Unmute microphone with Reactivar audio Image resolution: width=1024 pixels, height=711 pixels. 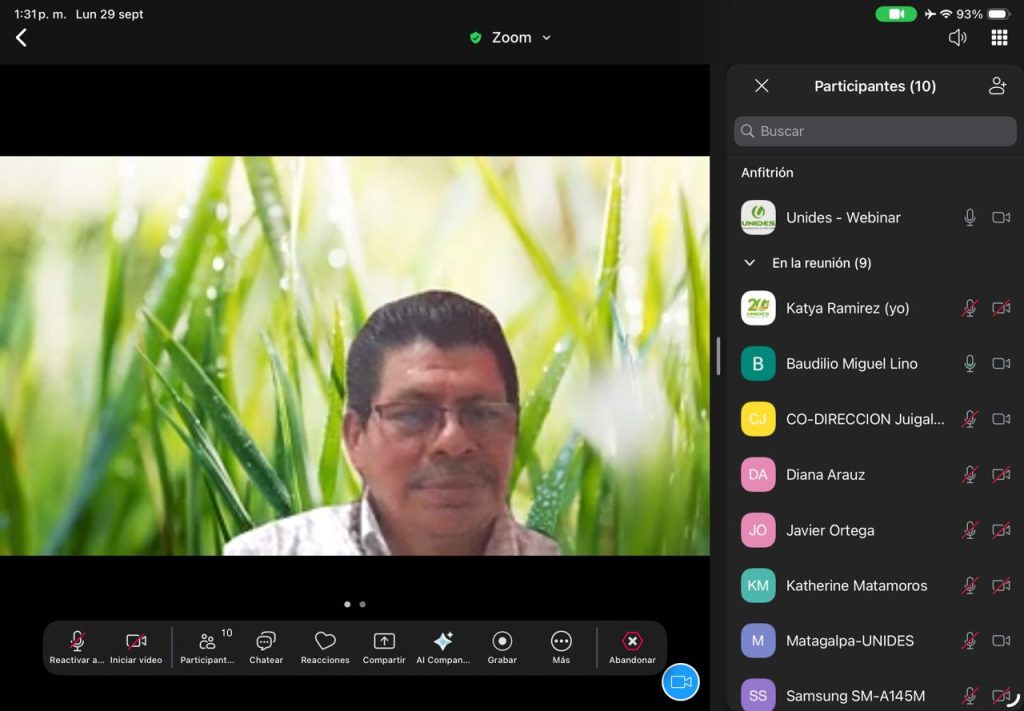77,642
